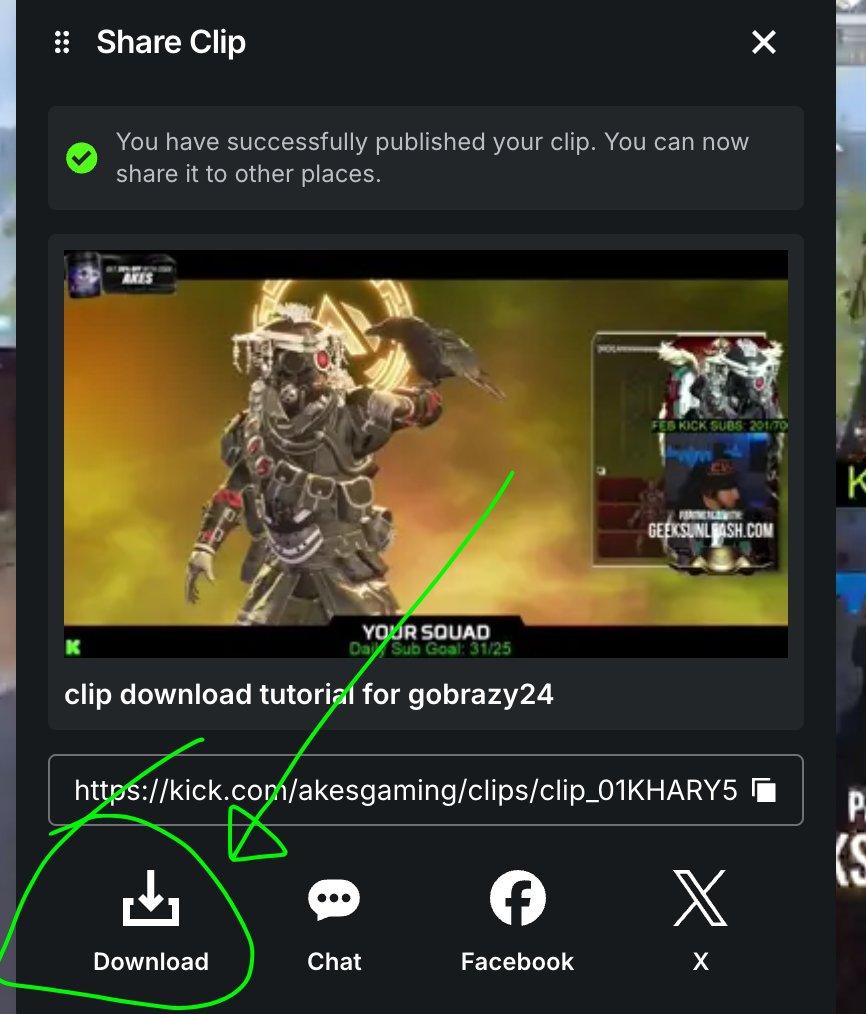Copy the clip link with copy icon
Viewport: 866px width, 1014px height.
coord(764,790)
